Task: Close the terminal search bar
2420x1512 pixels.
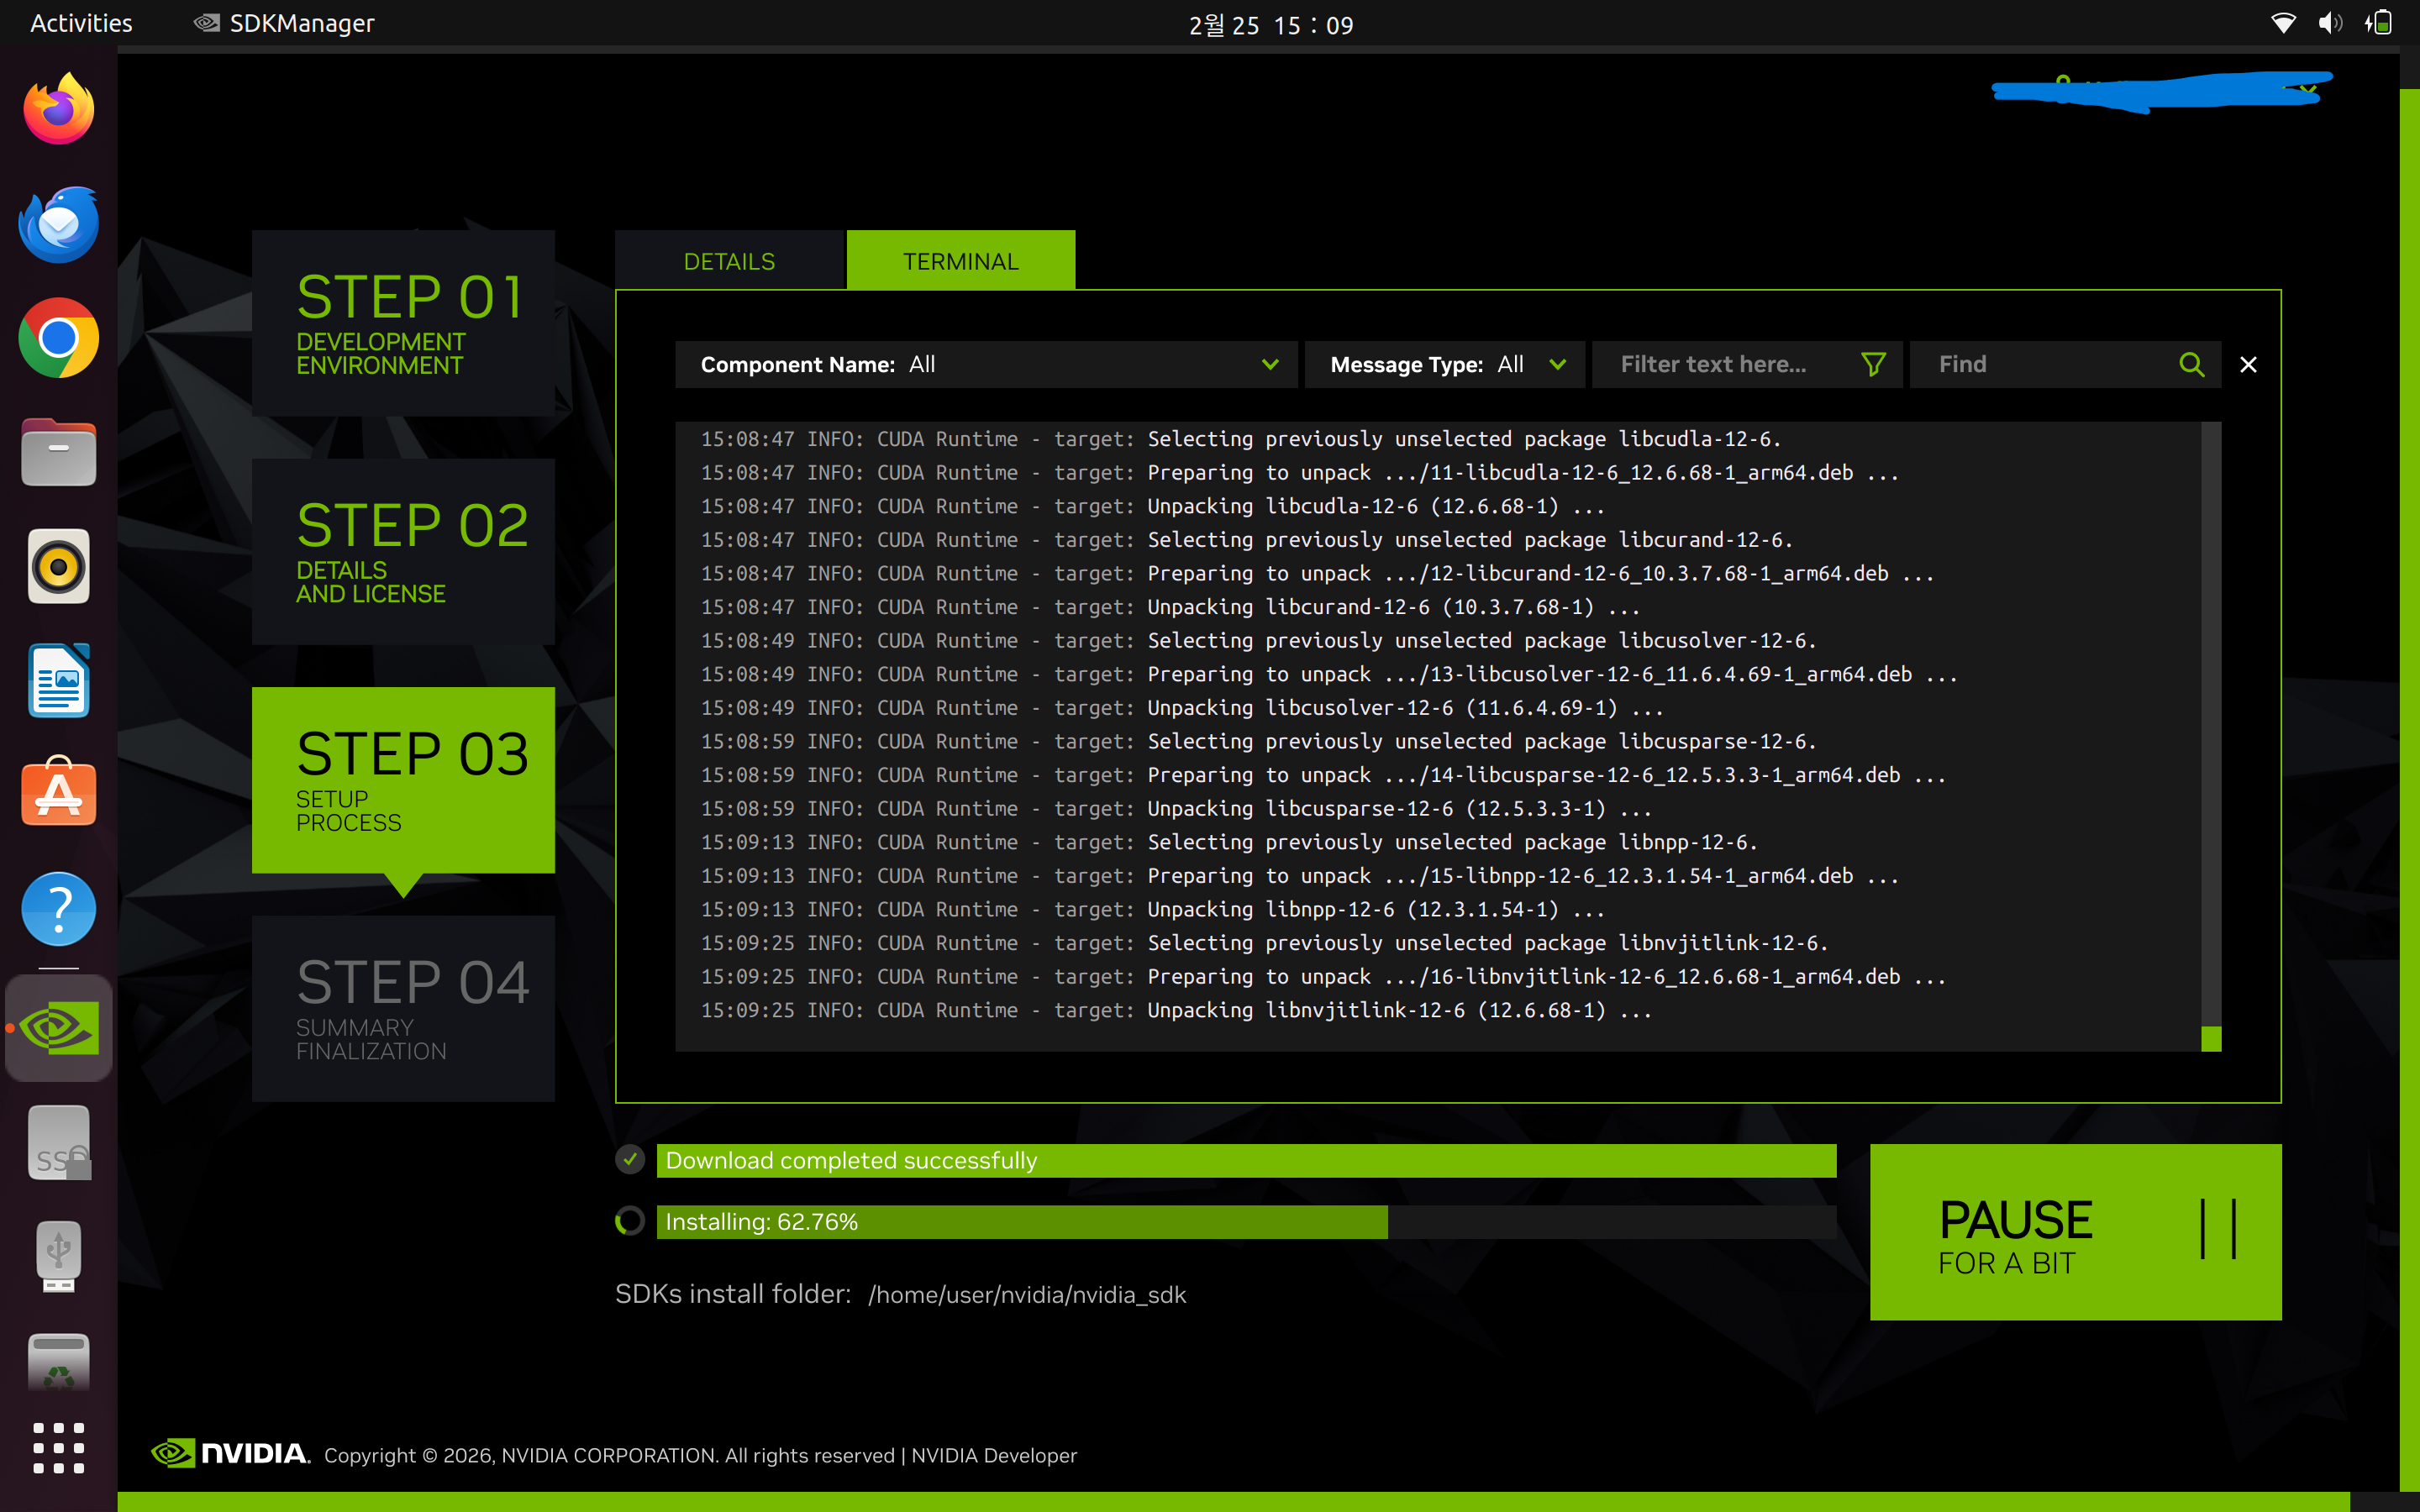Action: tap(2248, 364)
